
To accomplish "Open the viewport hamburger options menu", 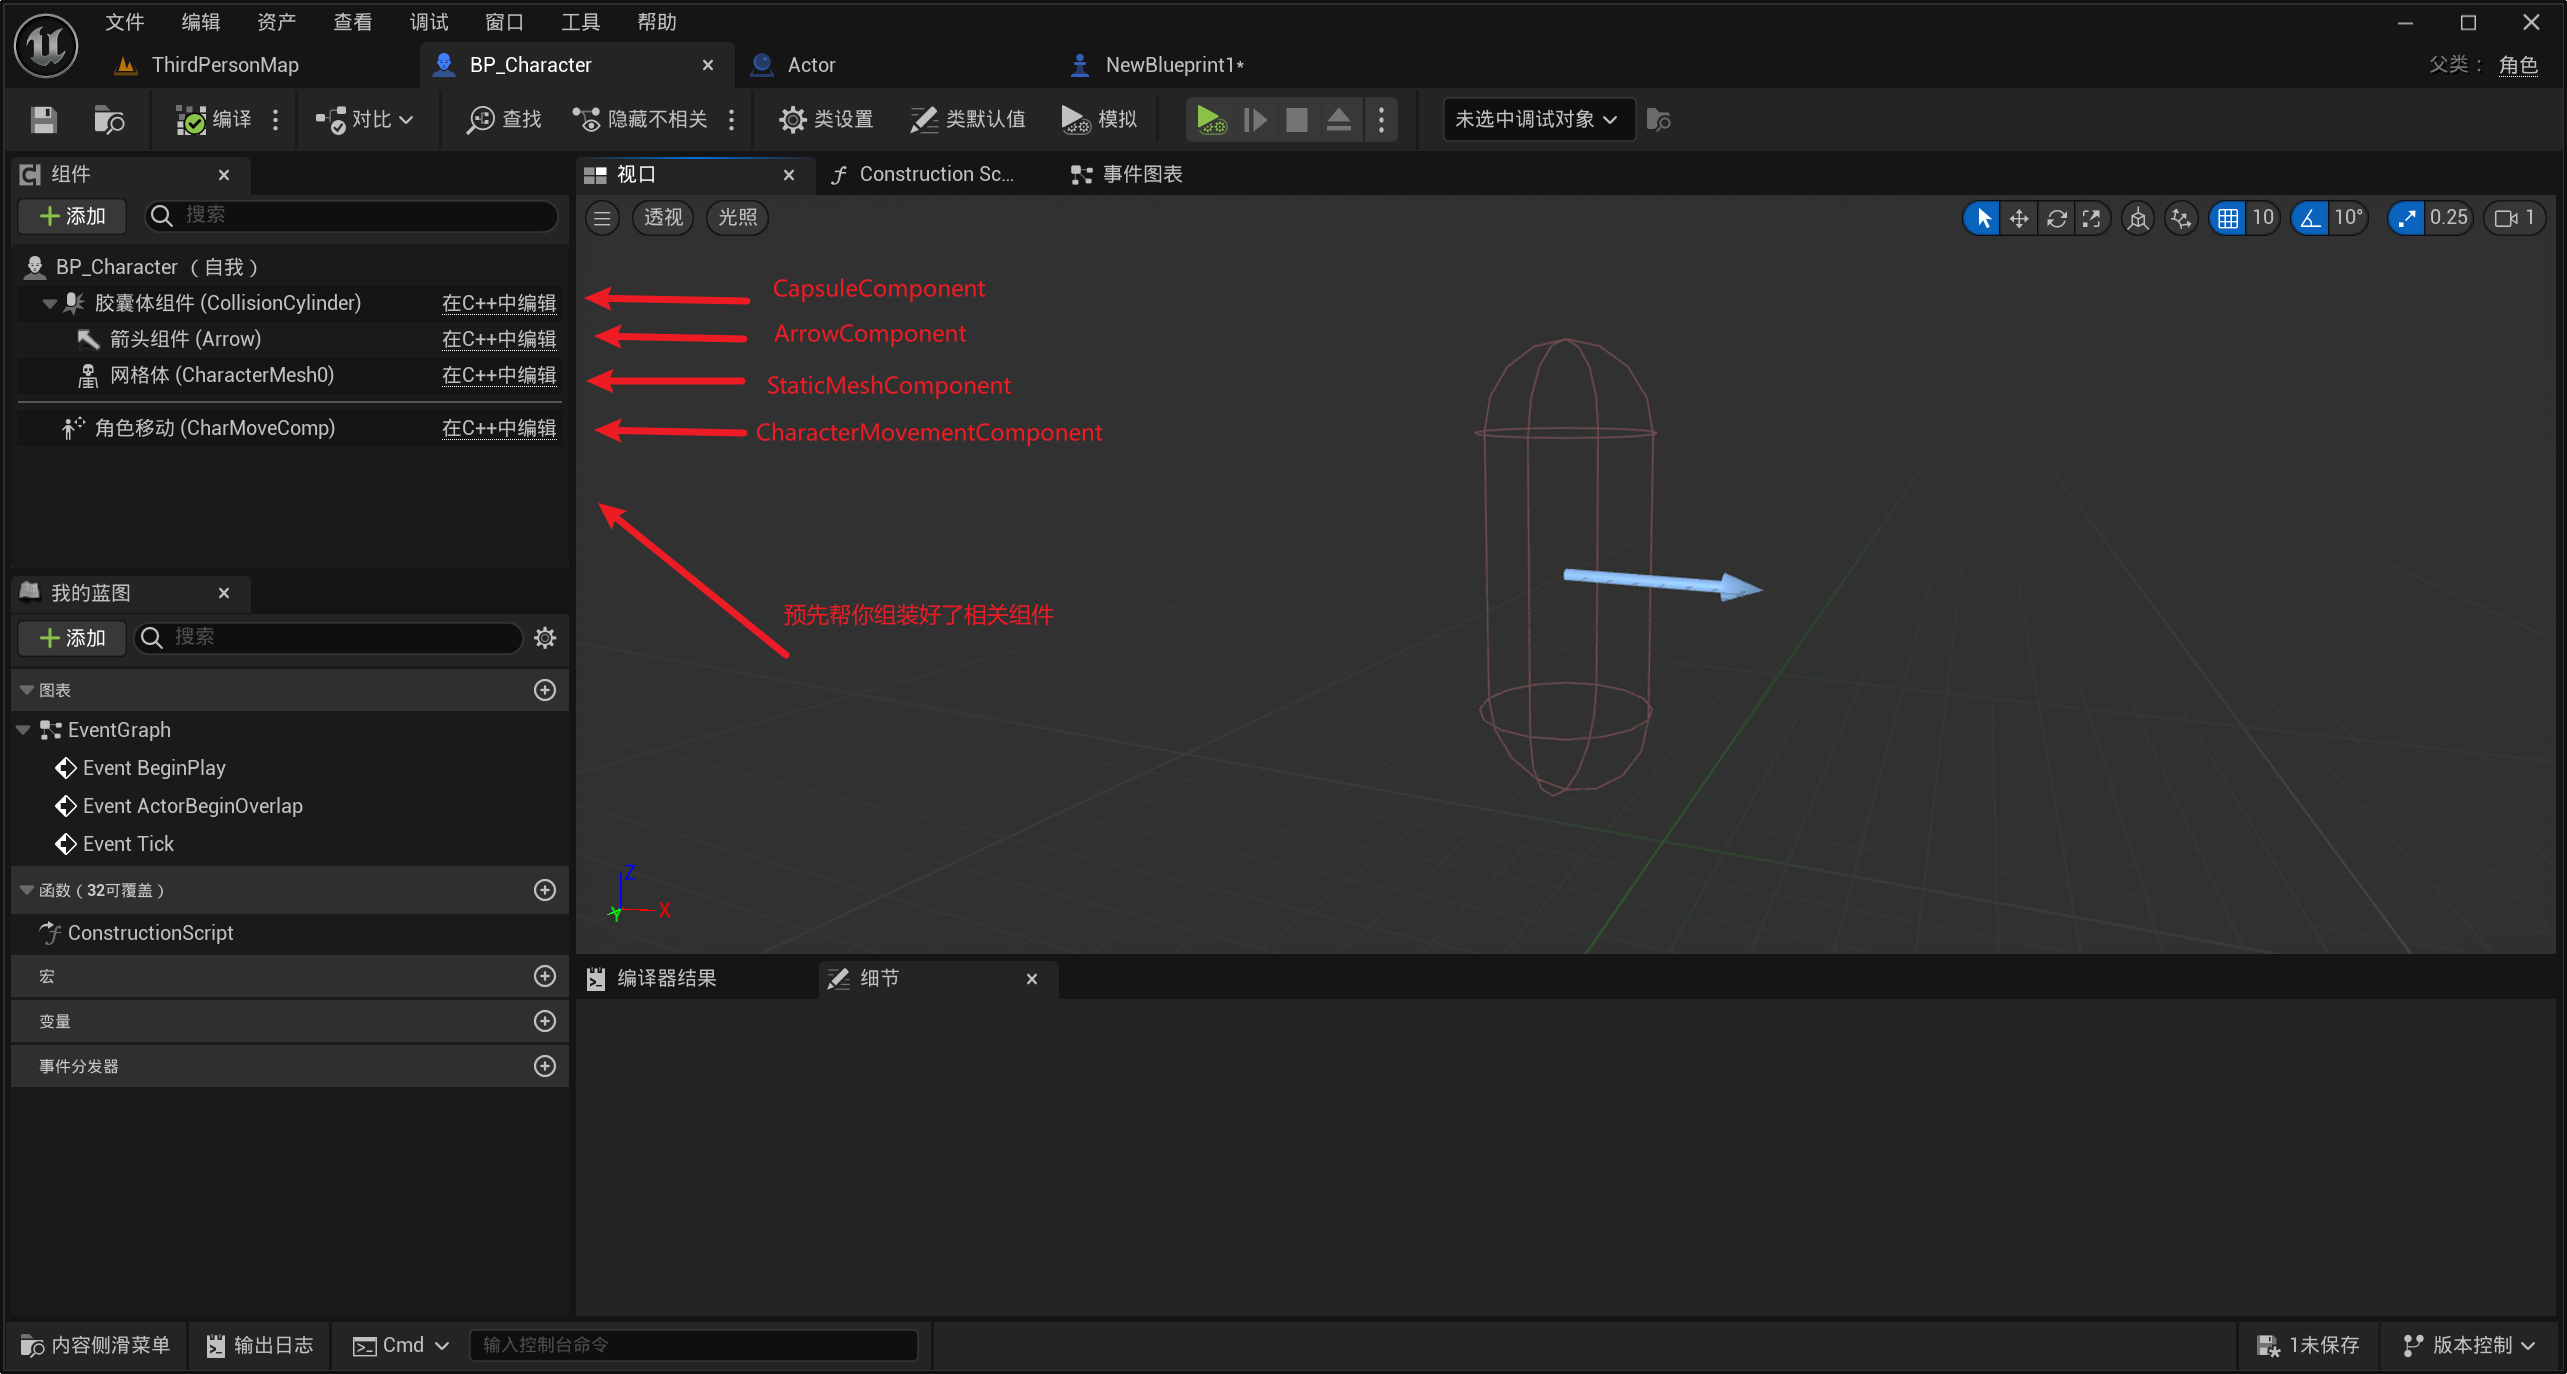I will [602, 218].
